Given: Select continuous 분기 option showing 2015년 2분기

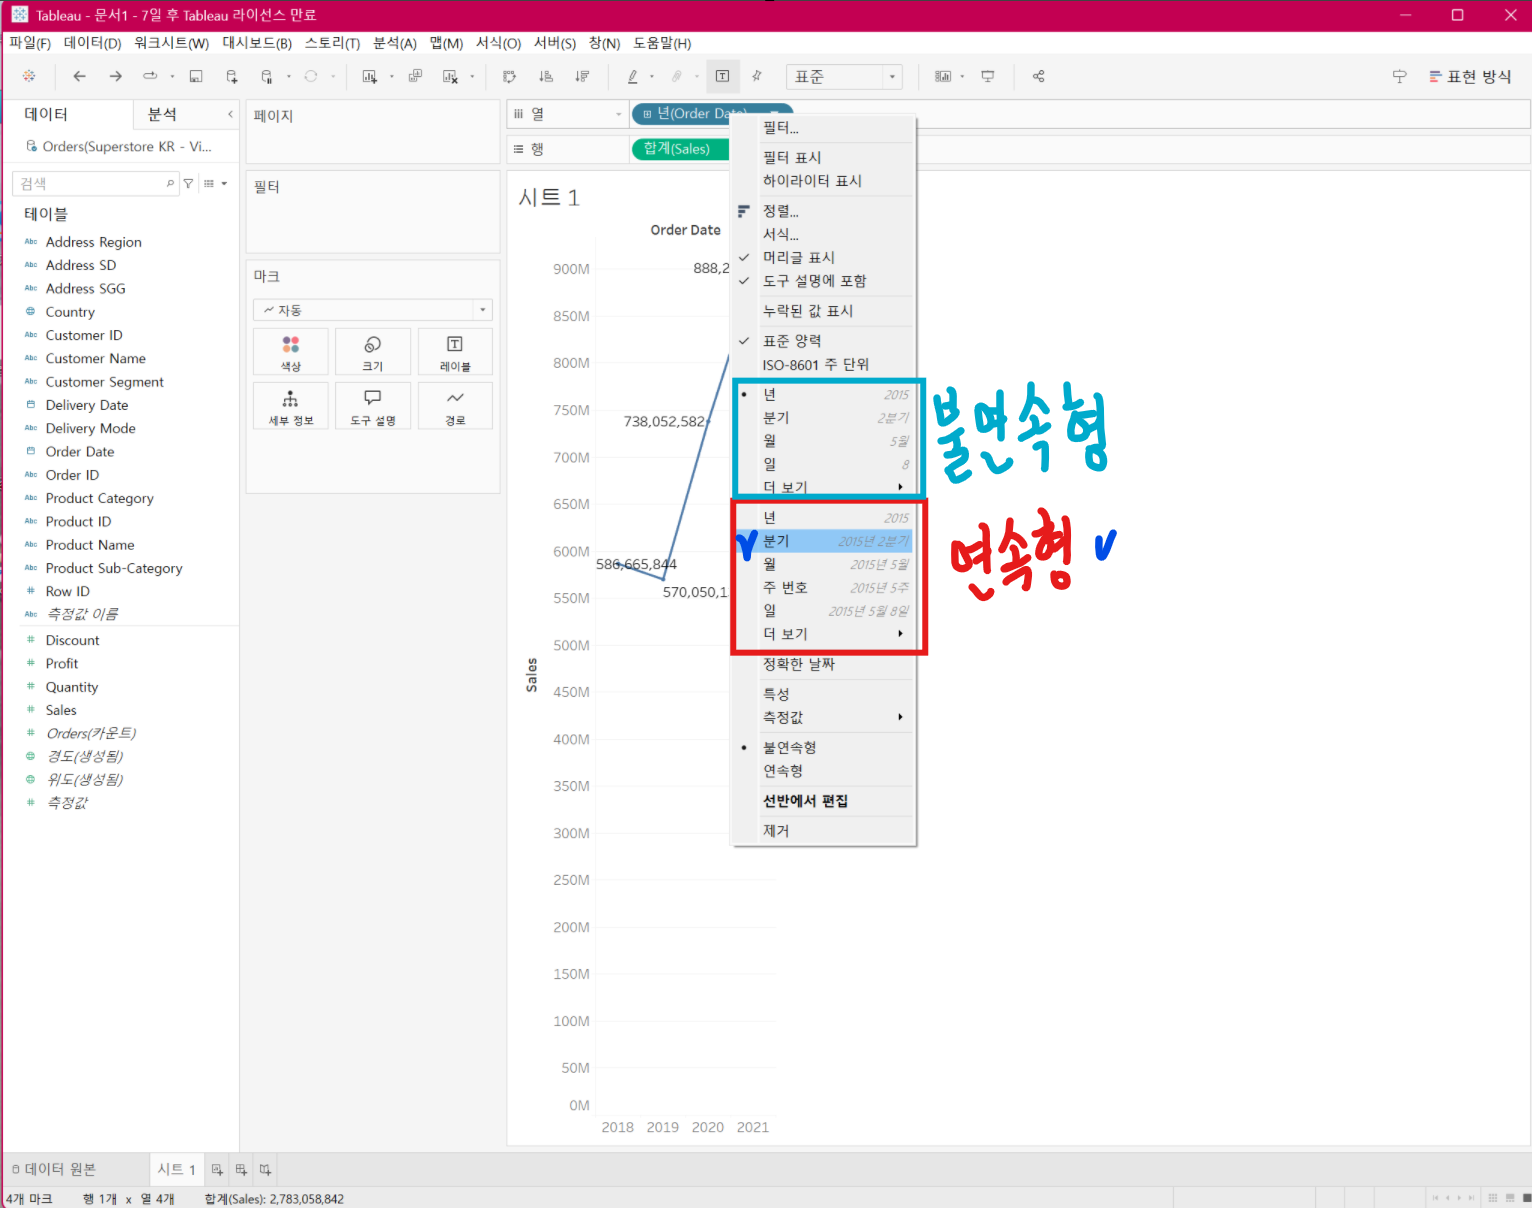Looking at the screenshot, I should [x=824, y=541].
